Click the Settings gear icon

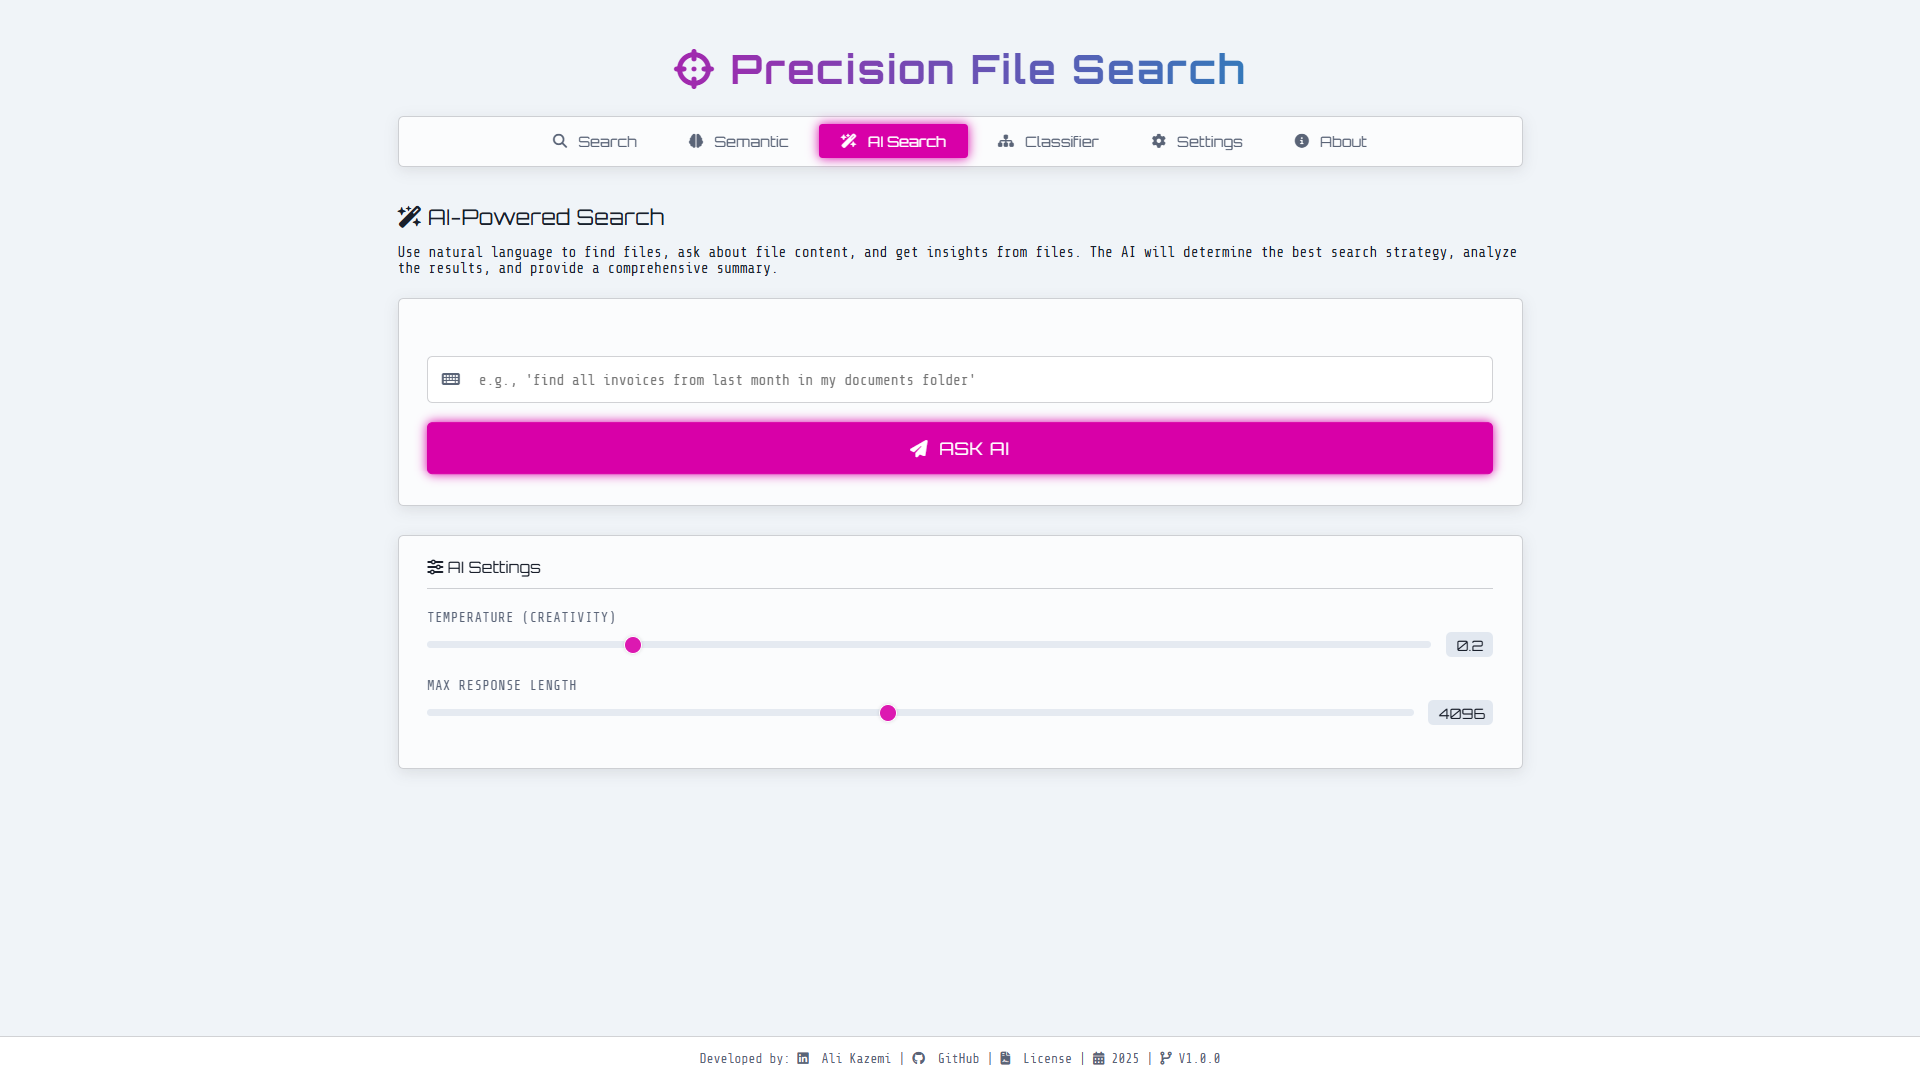point(1158,141)
